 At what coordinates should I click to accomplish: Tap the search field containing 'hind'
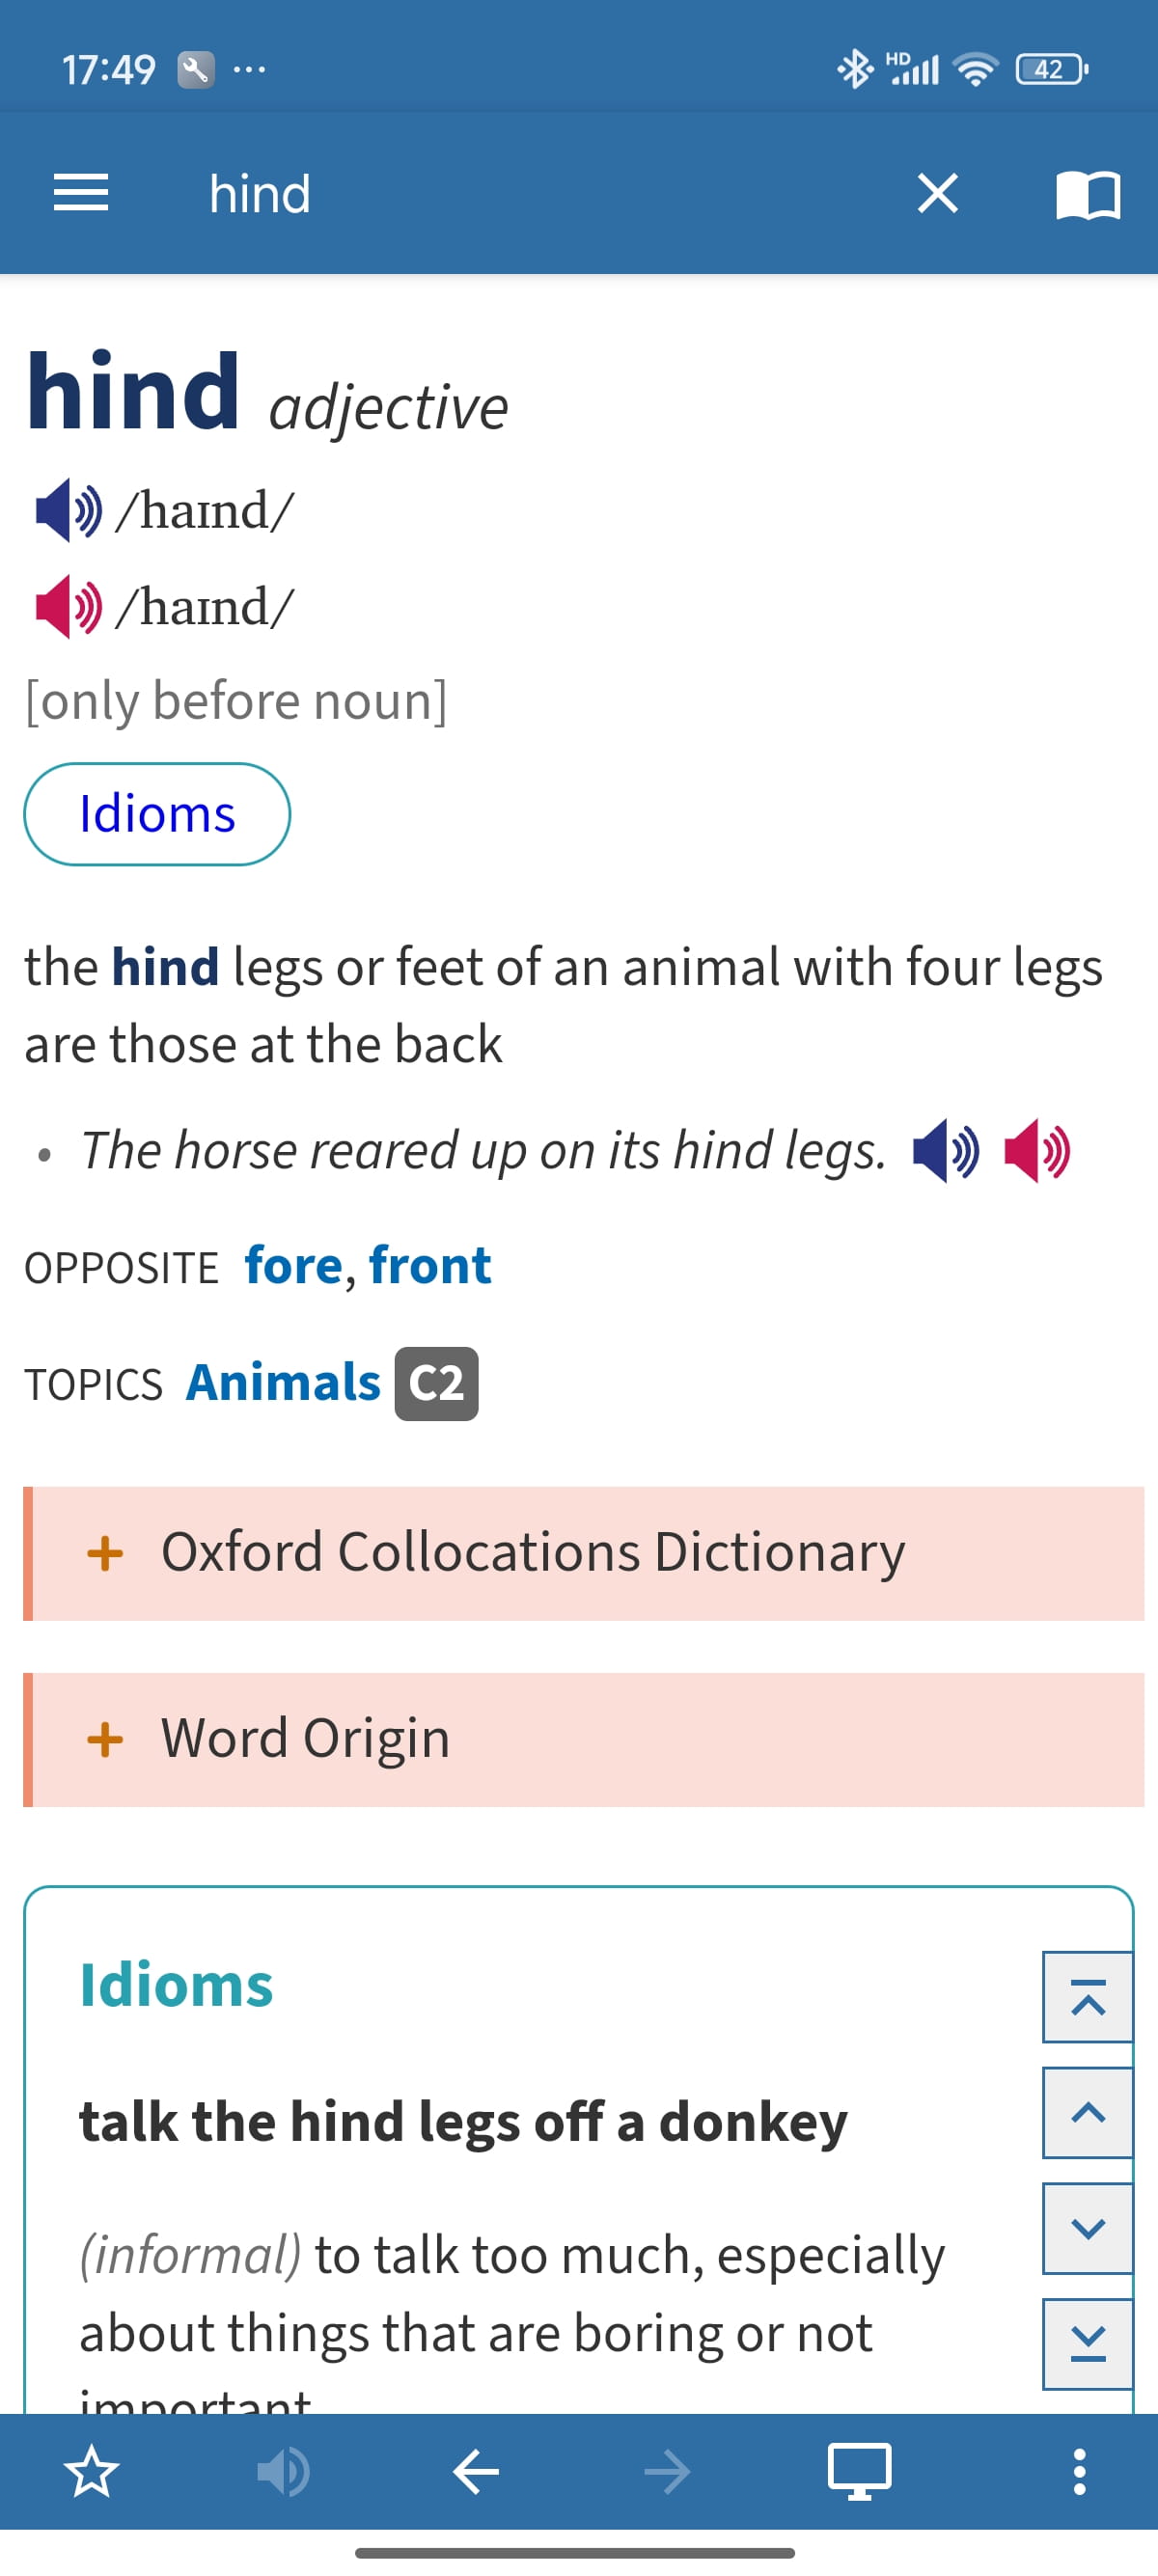[x=540, y=193]
